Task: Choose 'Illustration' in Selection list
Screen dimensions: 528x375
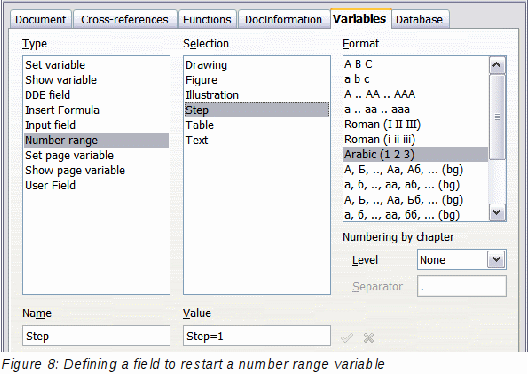Action: (x=257, y=95)
